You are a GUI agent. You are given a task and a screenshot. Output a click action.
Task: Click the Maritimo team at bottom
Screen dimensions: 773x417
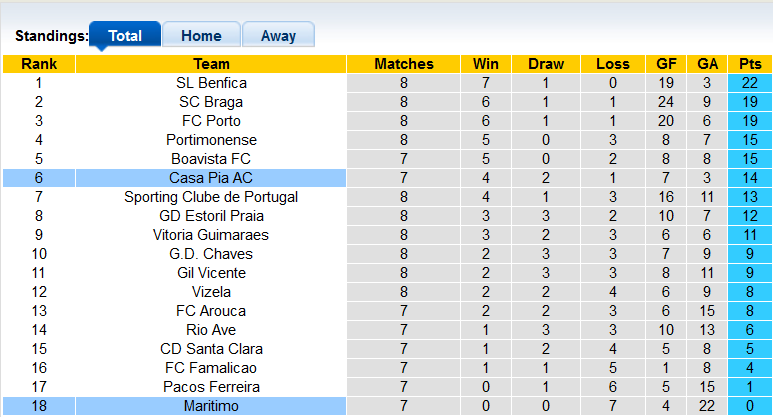[211, 406]
